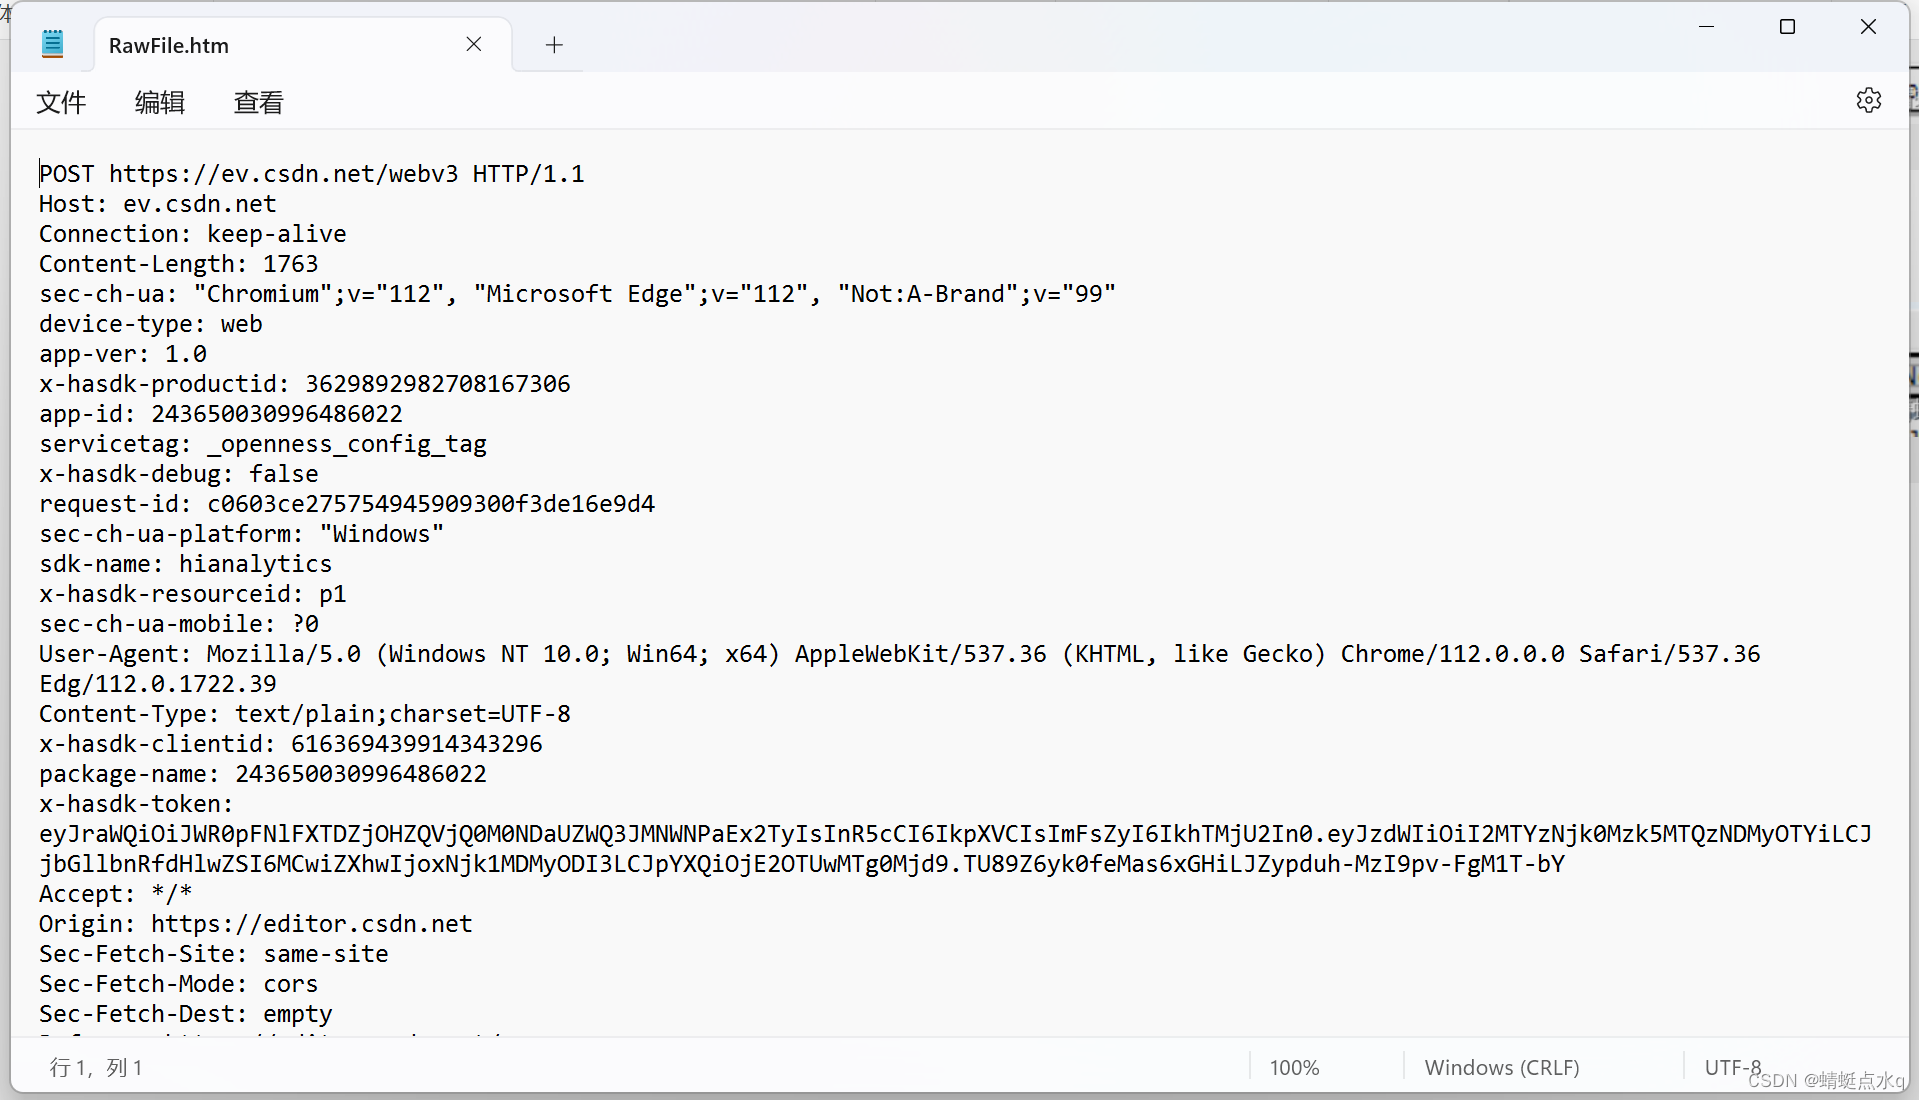Click the package-name: 243650030996486022 line
This screenshot has height=1100, width=1919.
(x=262, y=774)
